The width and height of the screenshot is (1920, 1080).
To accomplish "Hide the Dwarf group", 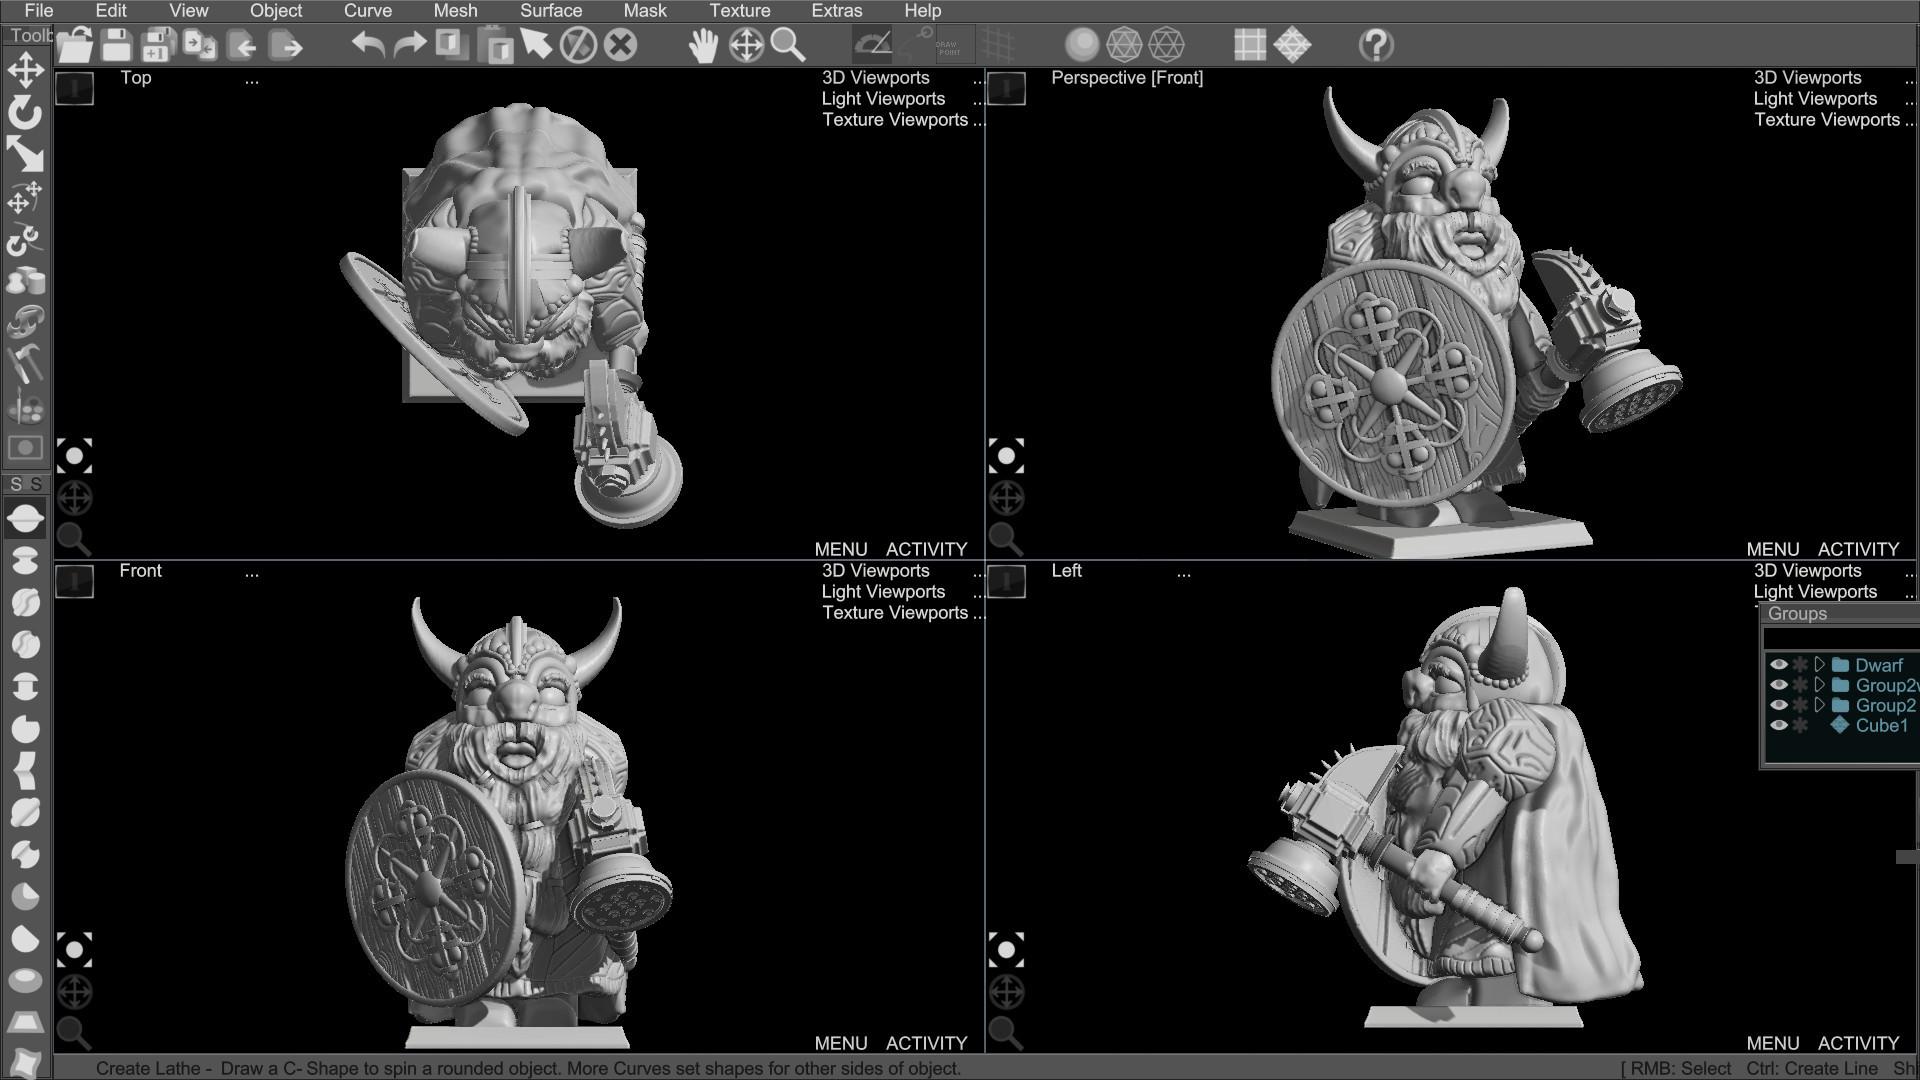I will [1779, 665].
